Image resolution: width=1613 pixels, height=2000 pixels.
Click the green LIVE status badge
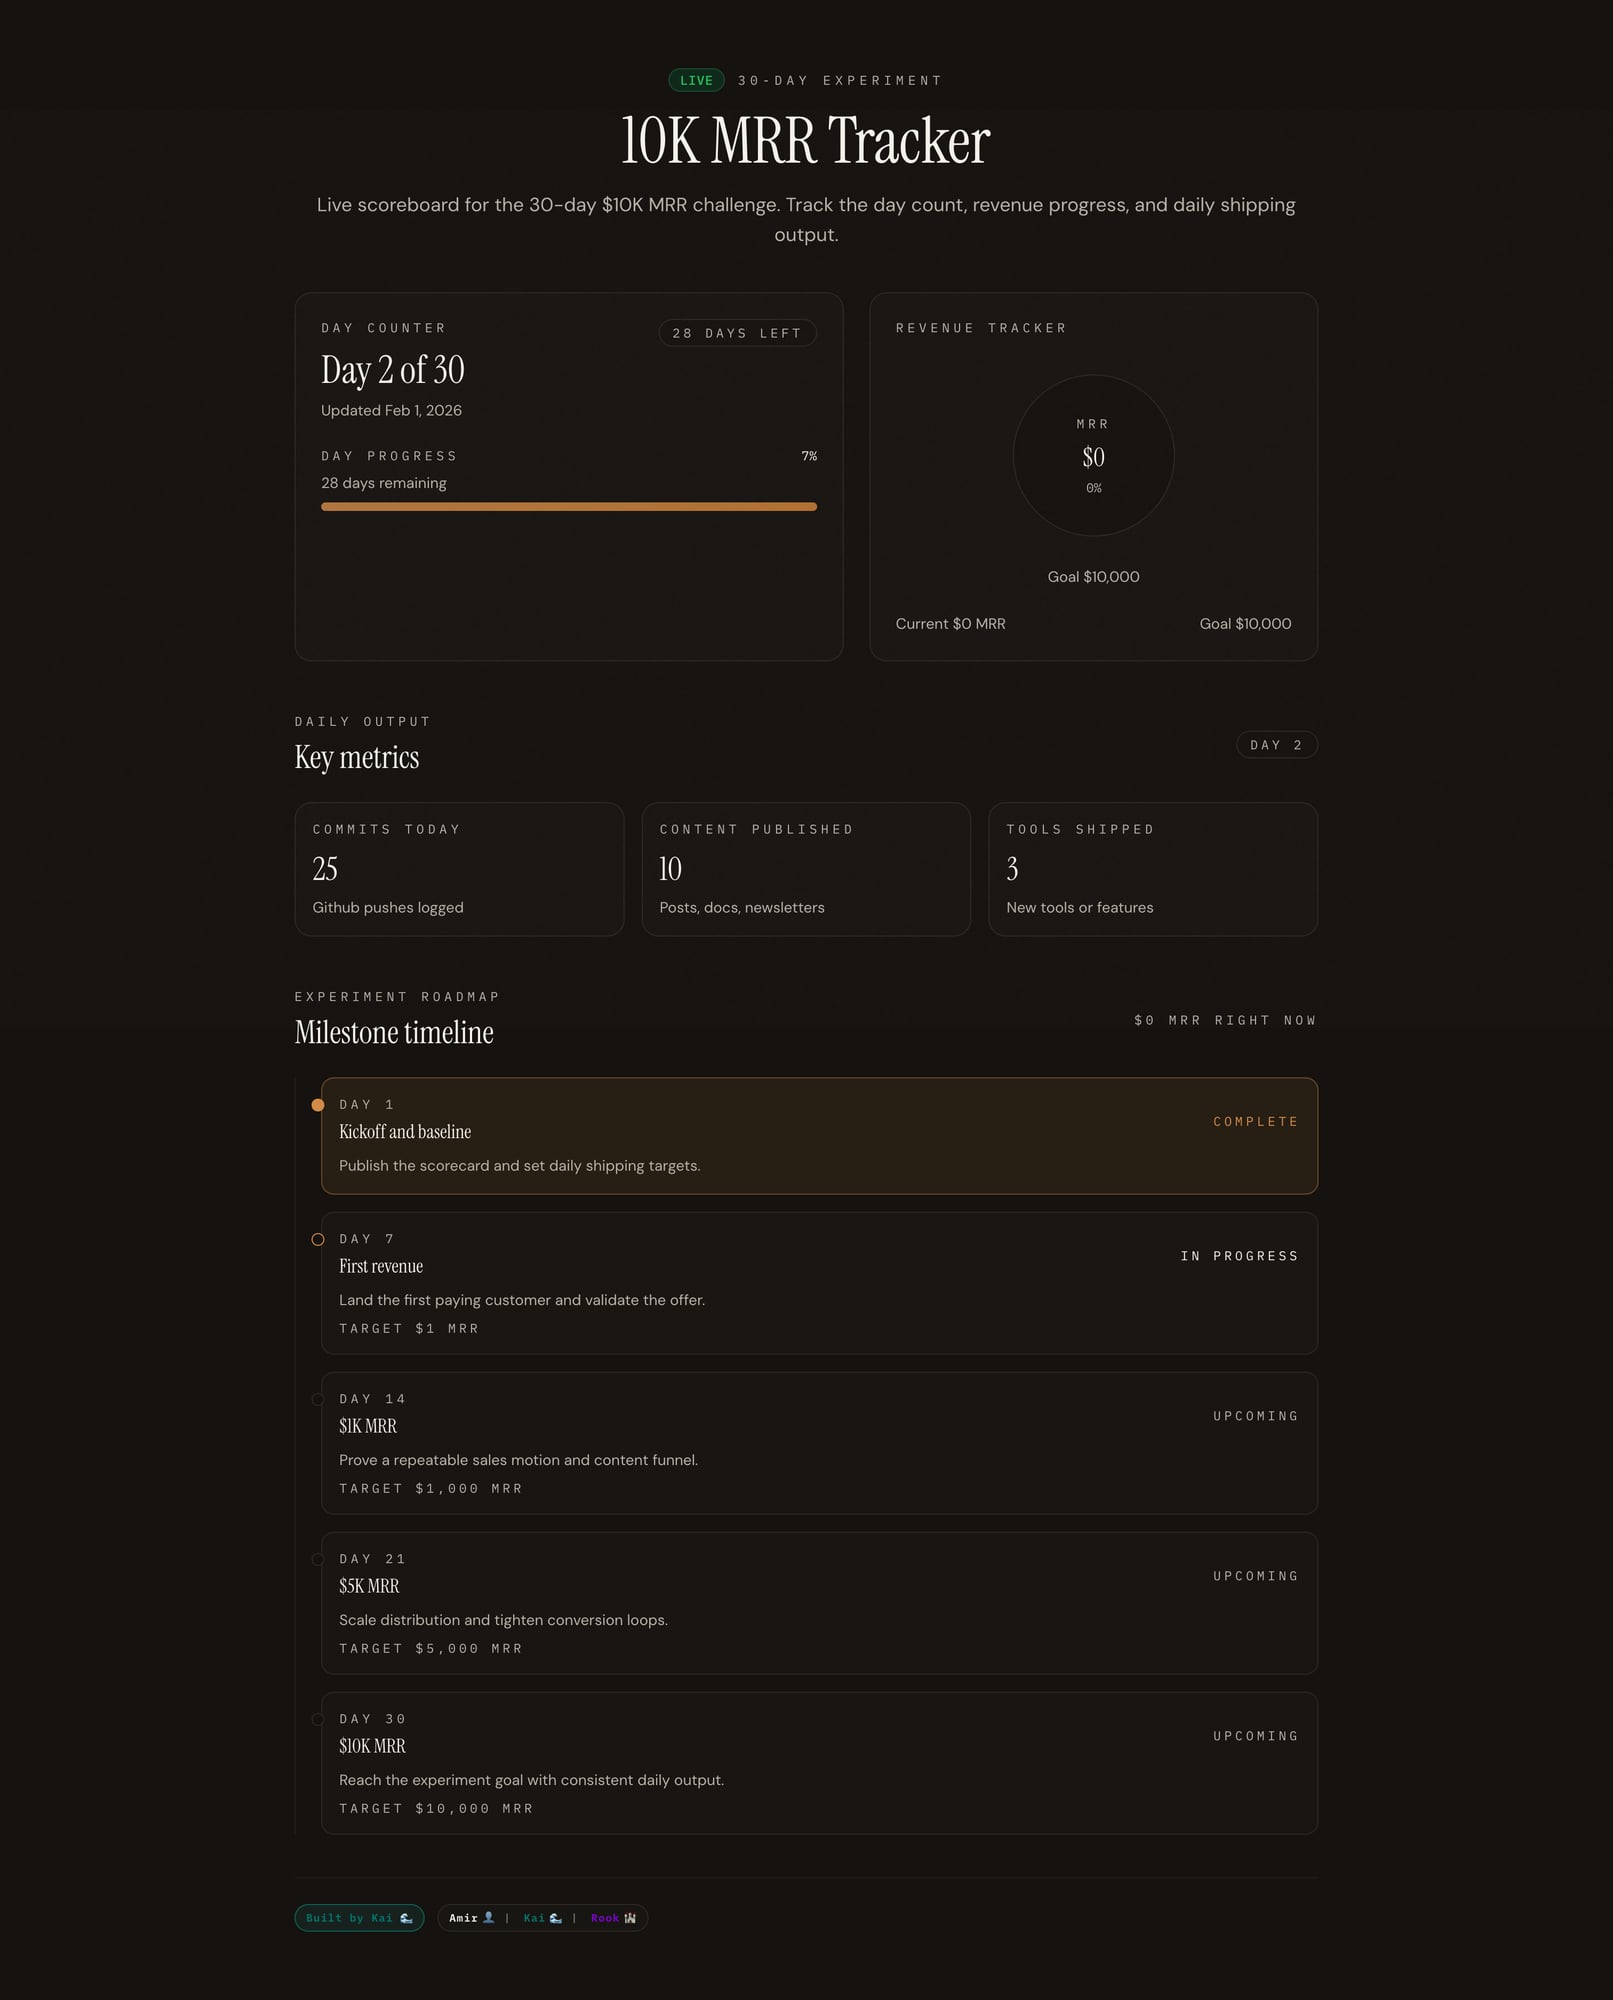point(696,80)
